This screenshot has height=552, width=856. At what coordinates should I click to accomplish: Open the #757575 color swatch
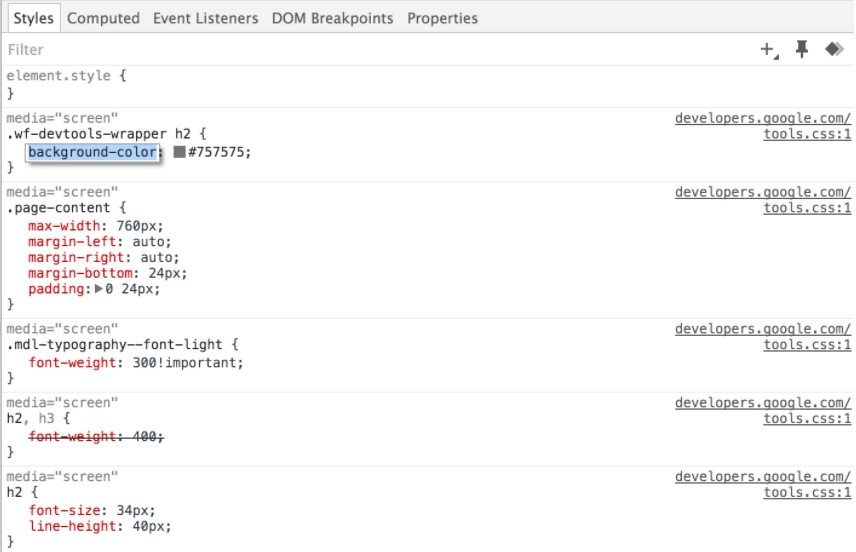179,152
